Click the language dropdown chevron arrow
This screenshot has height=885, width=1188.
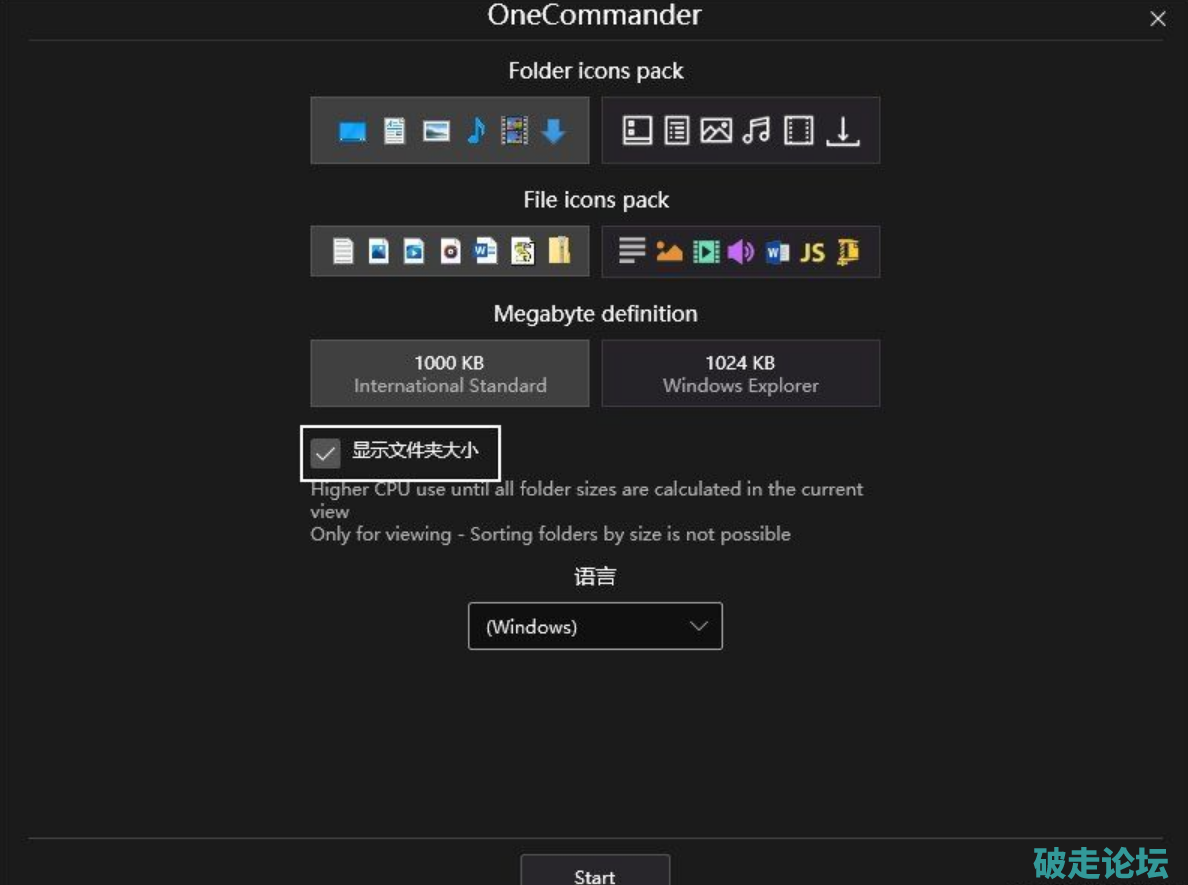pos(699,627)
